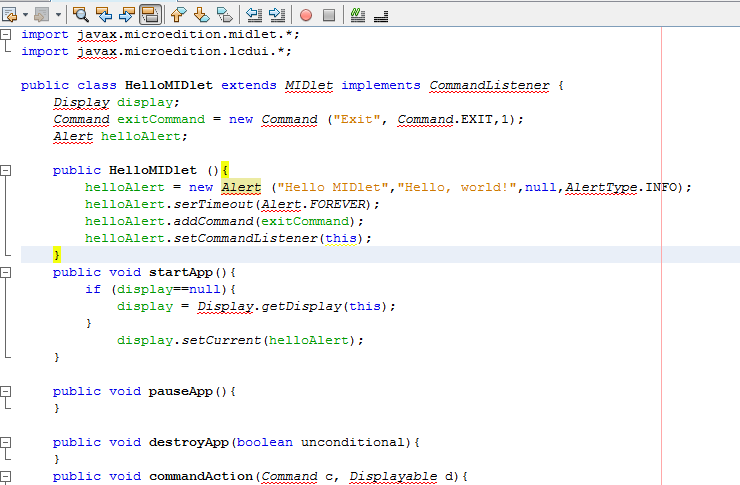Click the Comment lines icon
The width and height of the screenshot is (740, 485).
click(358, 15)
